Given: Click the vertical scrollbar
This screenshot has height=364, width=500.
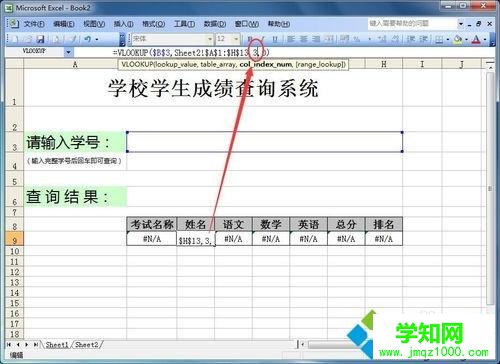Looking at the screenshot, I should 490,189.
